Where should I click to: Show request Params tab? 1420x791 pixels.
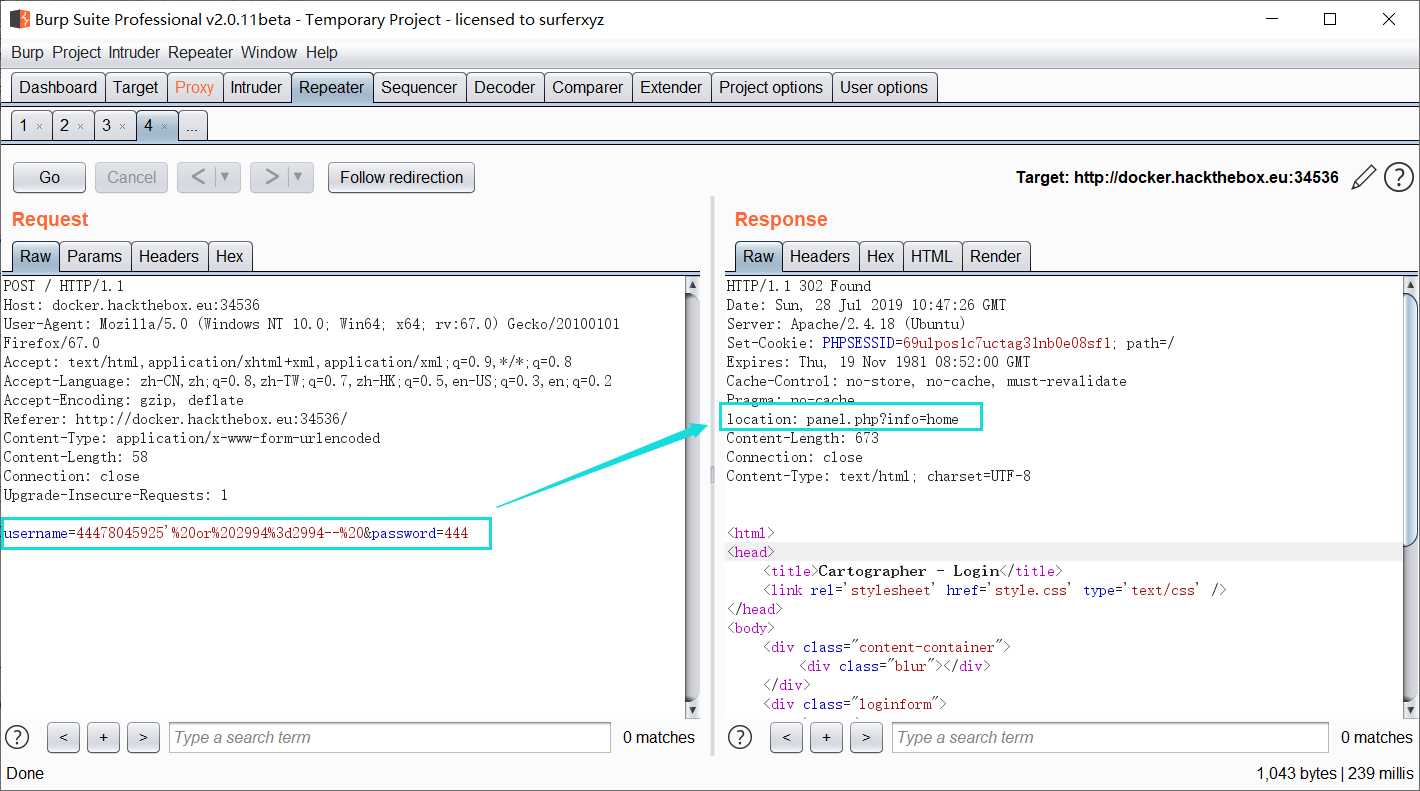click(x=94, y=256)
